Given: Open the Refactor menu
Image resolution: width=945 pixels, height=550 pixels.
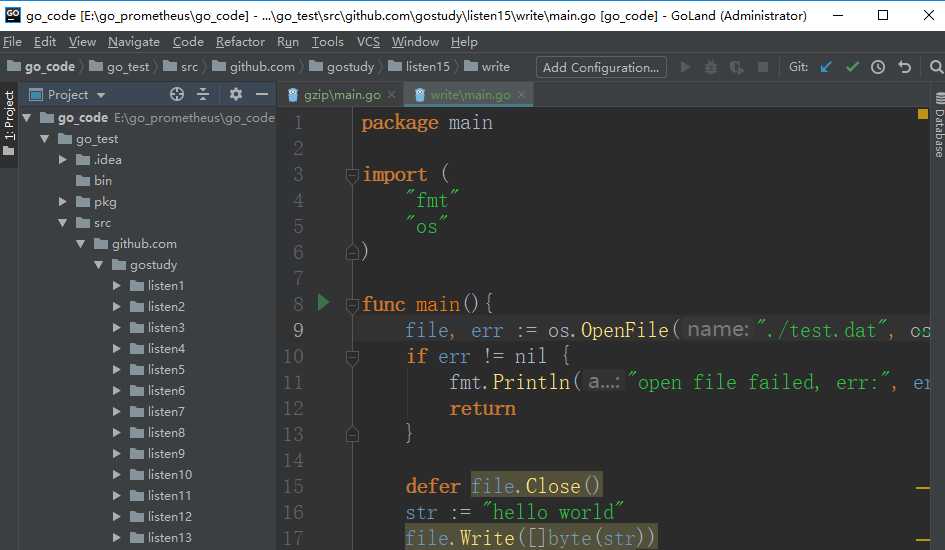Looking at the screenshot, I should (240, 42).
